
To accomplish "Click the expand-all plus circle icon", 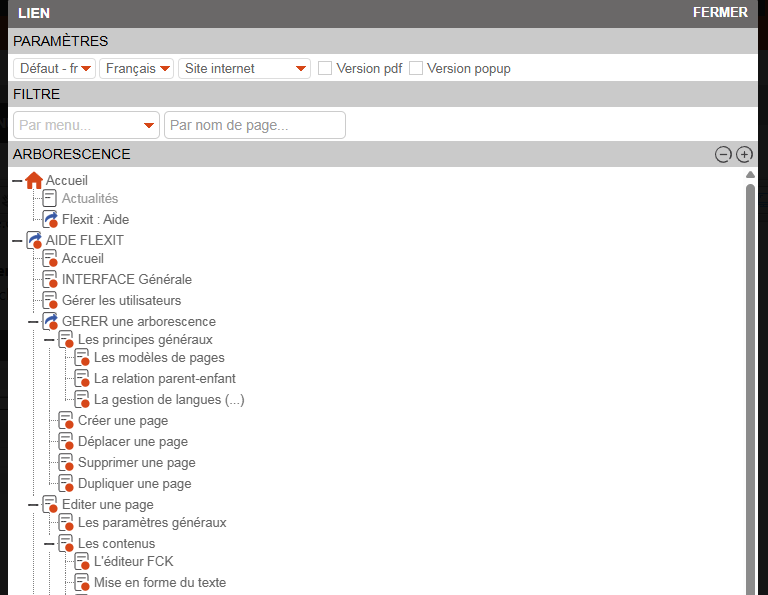I will point(744,154).
